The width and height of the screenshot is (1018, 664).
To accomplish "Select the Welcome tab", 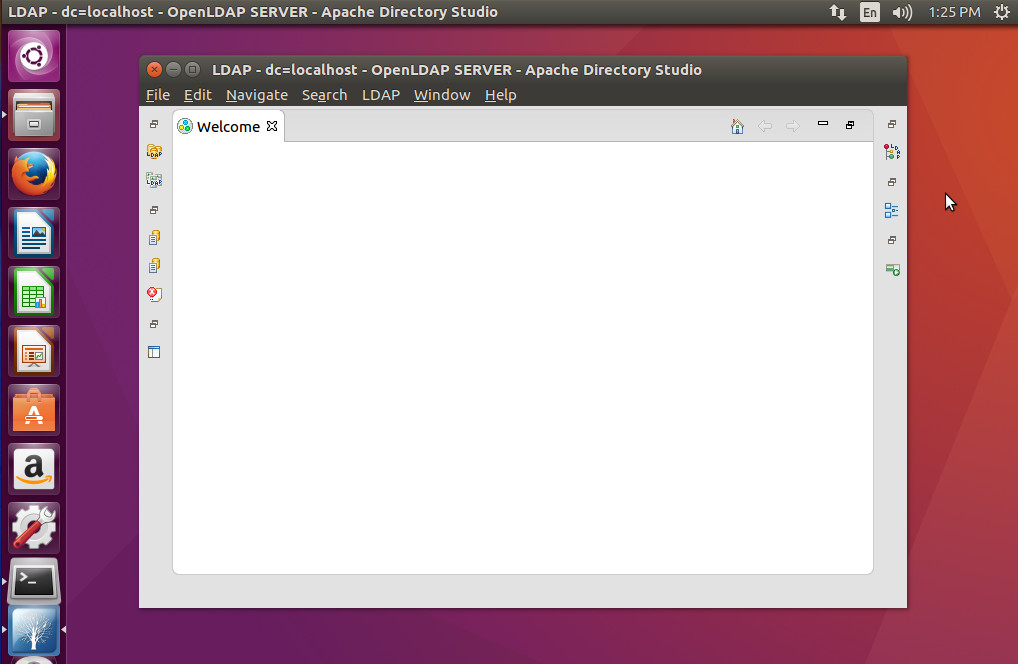I will tap(228, 126).
